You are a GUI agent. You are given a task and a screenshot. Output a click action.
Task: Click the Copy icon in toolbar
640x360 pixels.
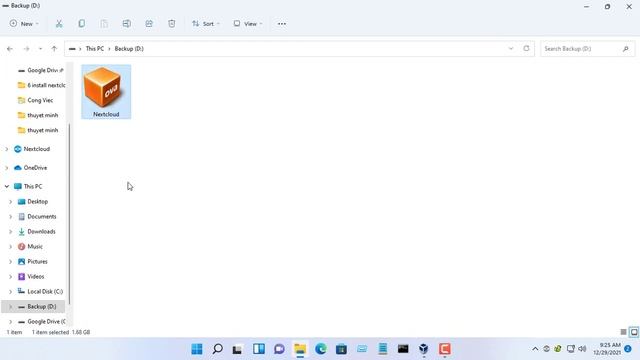(82, 24)
